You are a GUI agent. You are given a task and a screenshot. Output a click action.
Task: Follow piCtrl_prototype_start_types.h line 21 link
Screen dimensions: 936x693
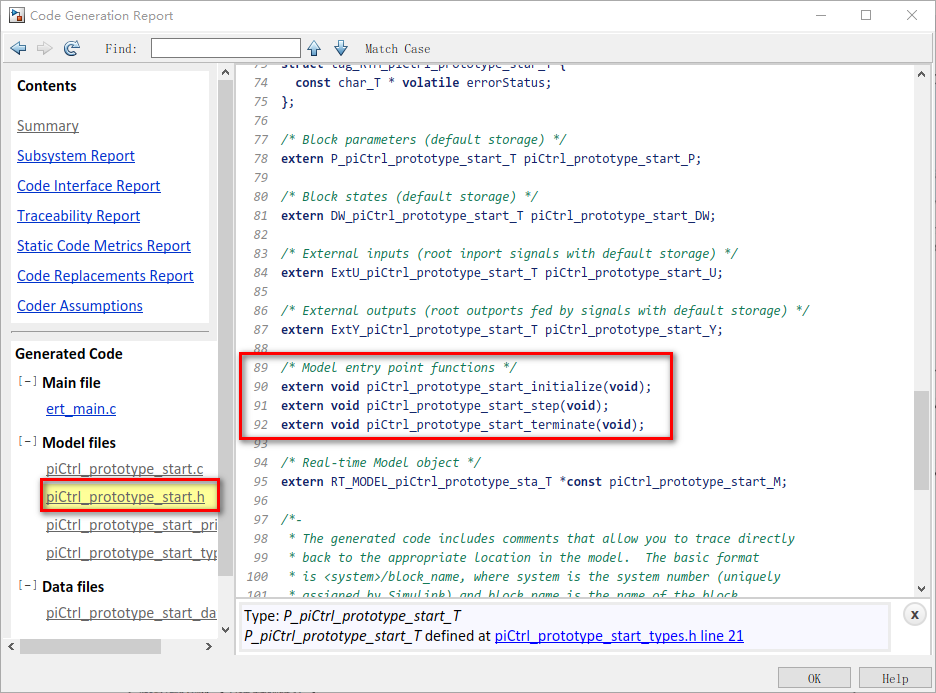[x=619, y=636]
